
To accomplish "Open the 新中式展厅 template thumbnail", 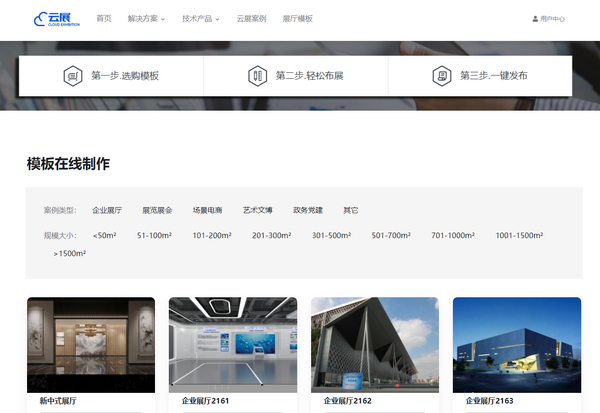I will [x=91, y=343].
